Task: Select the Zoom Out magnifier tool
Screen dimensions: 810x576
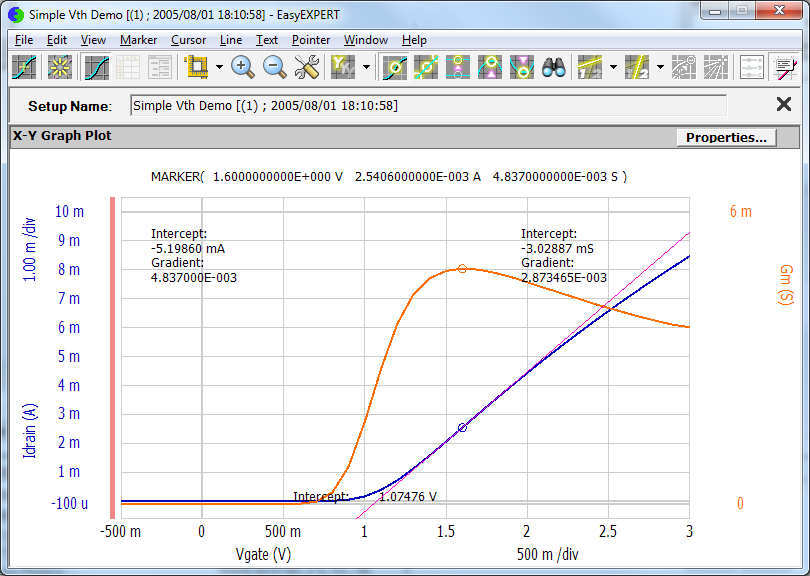Action: point(273,67)
